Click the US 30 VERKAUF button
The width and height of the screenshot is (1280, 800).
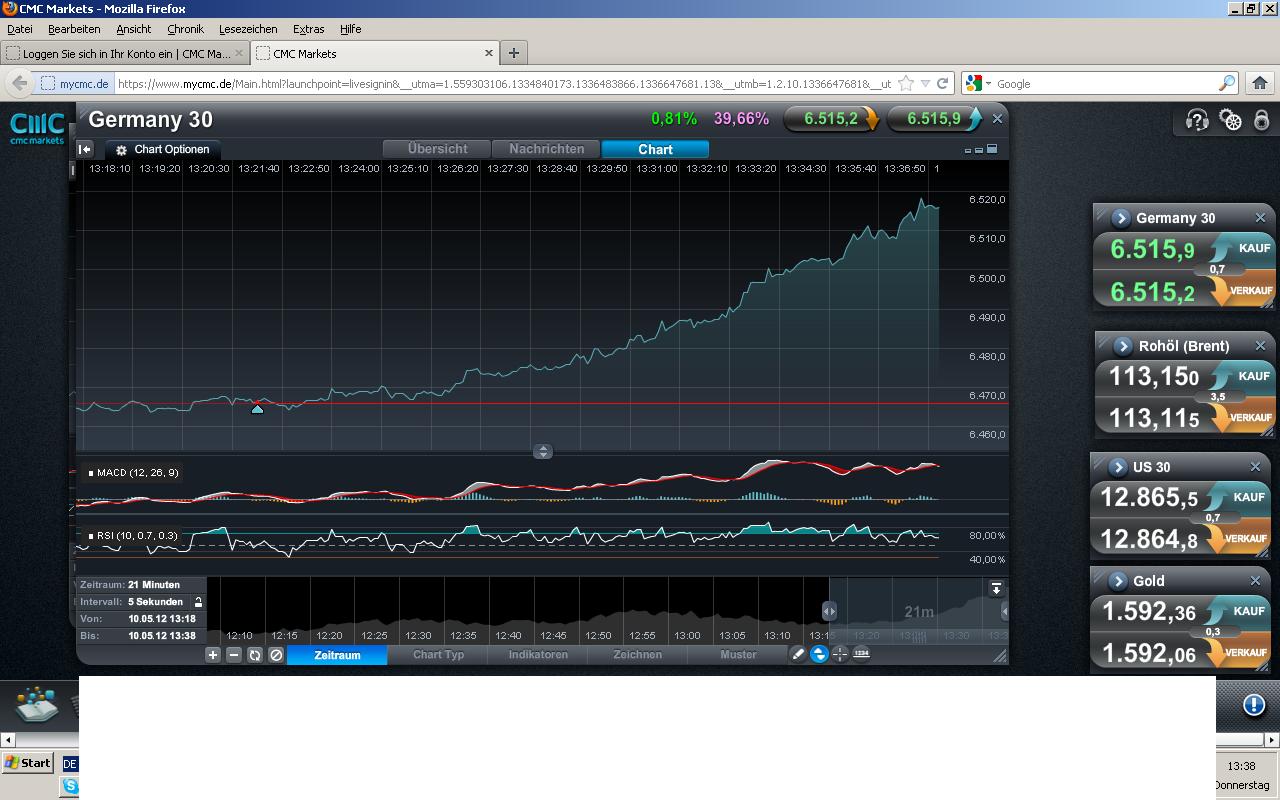pyautogui.click(x=1241, y=539)
